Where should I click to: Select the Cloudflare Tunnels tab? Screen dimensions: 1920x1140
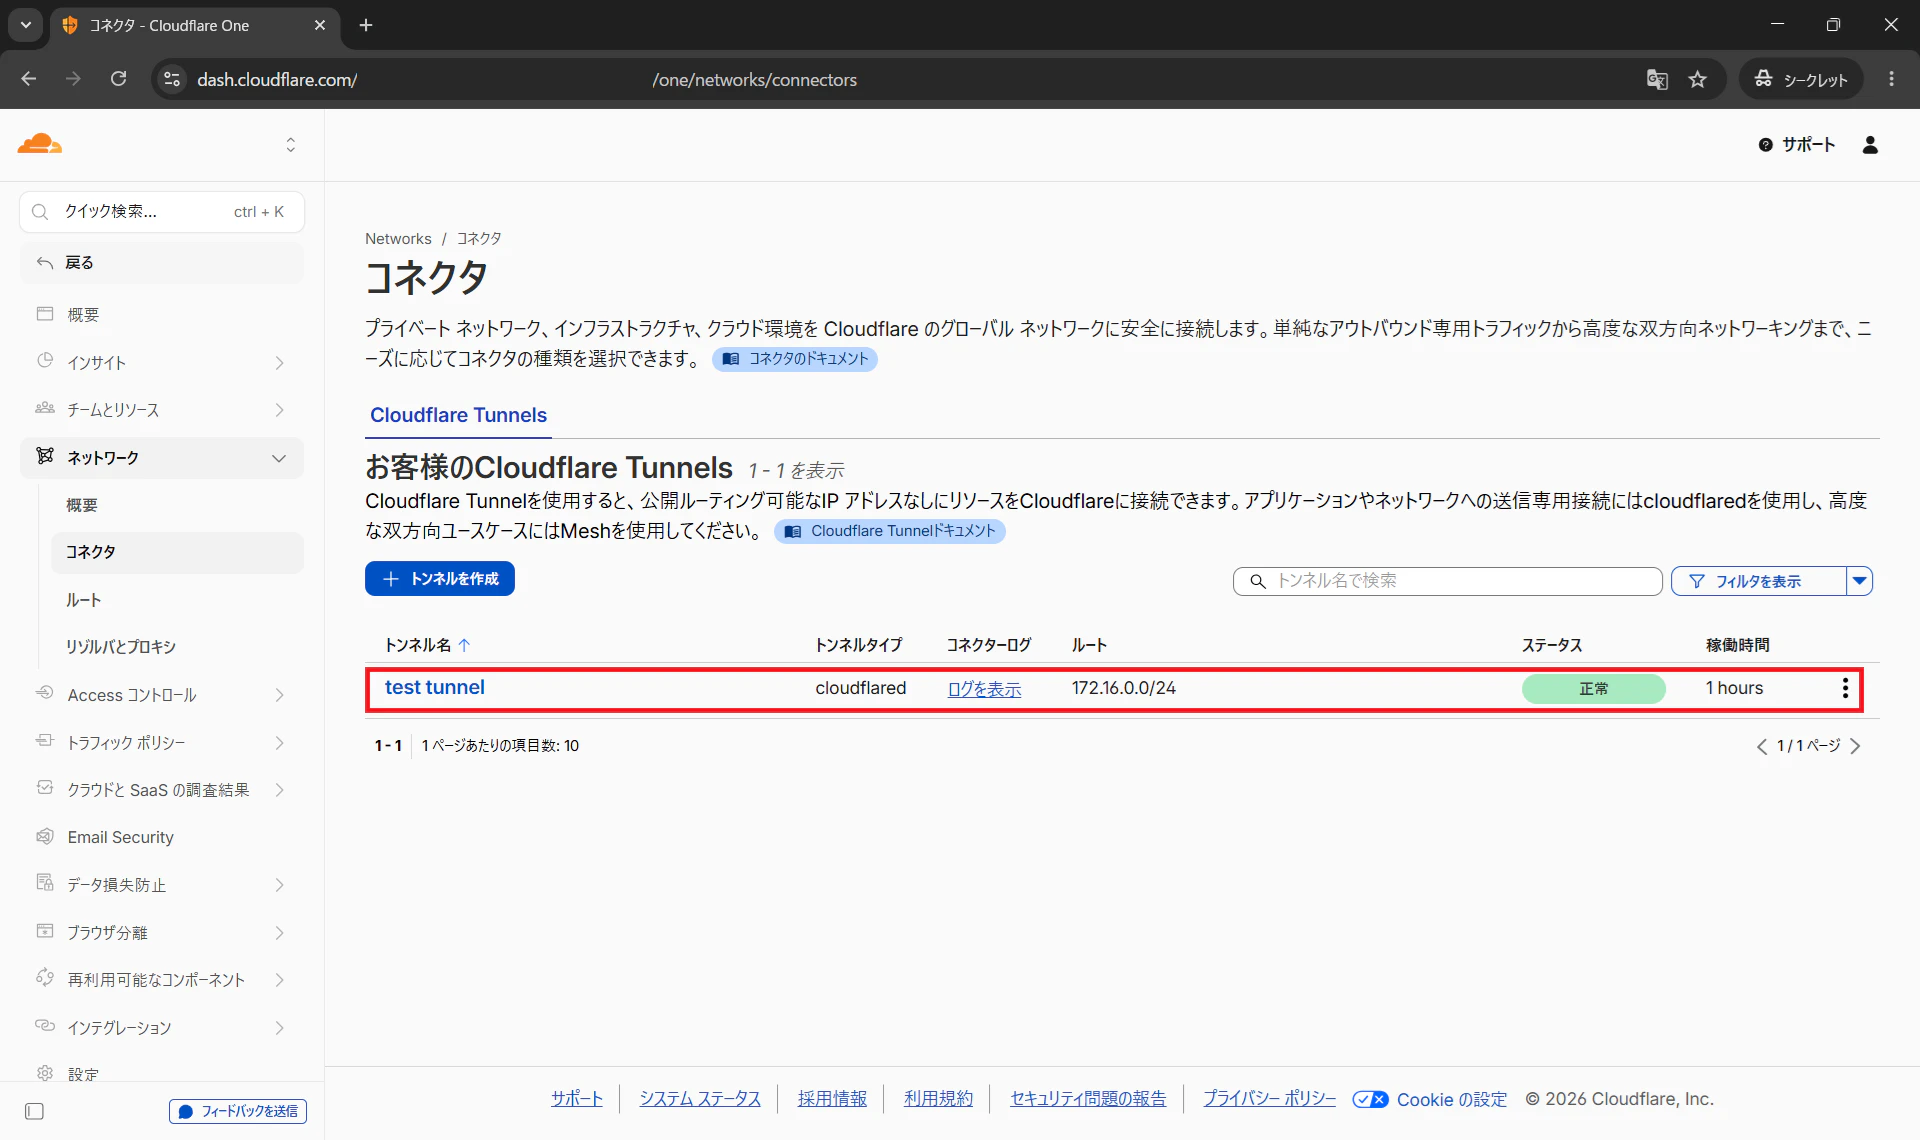tap(458, 415)
